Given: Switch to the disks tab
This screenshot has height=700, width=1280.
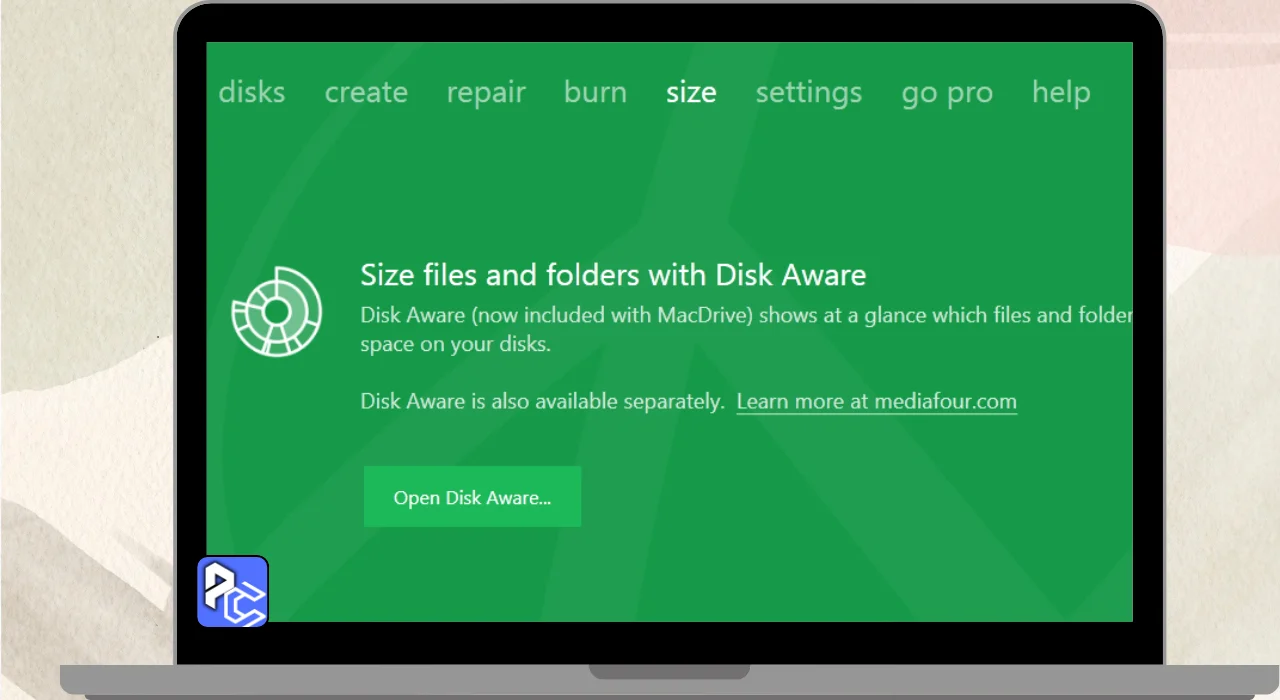Looking at the screenshot, I should [x=251, y=92].
